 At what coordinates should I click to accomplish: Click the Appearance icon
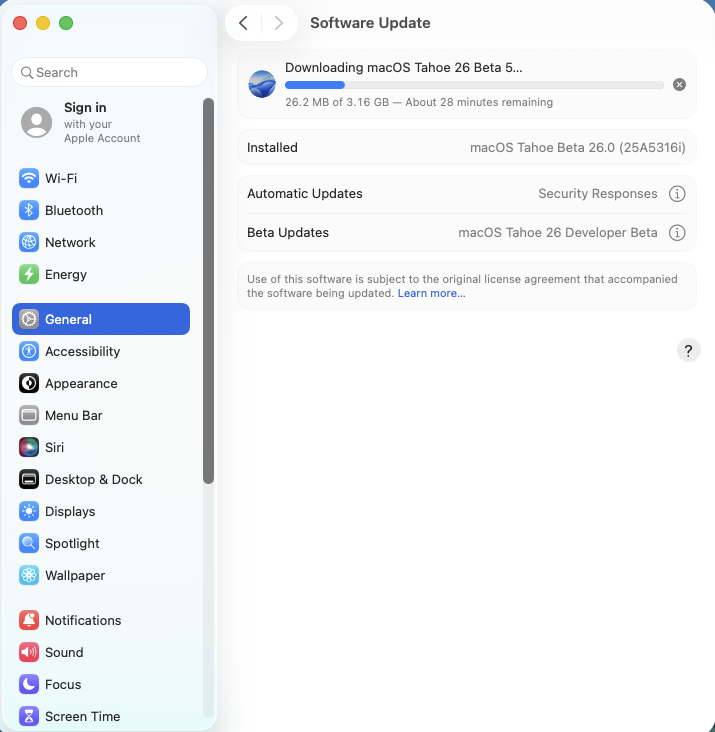(29, 383)
